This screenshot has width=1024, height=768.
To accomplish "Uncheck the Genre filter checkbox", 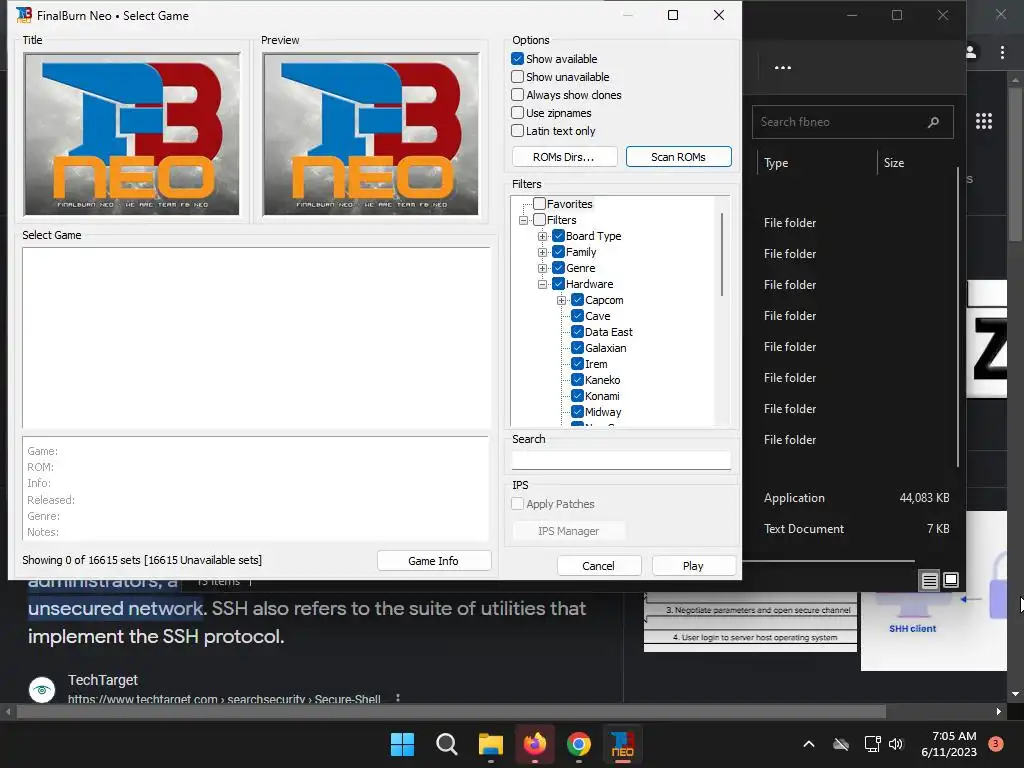I will 558,268.
